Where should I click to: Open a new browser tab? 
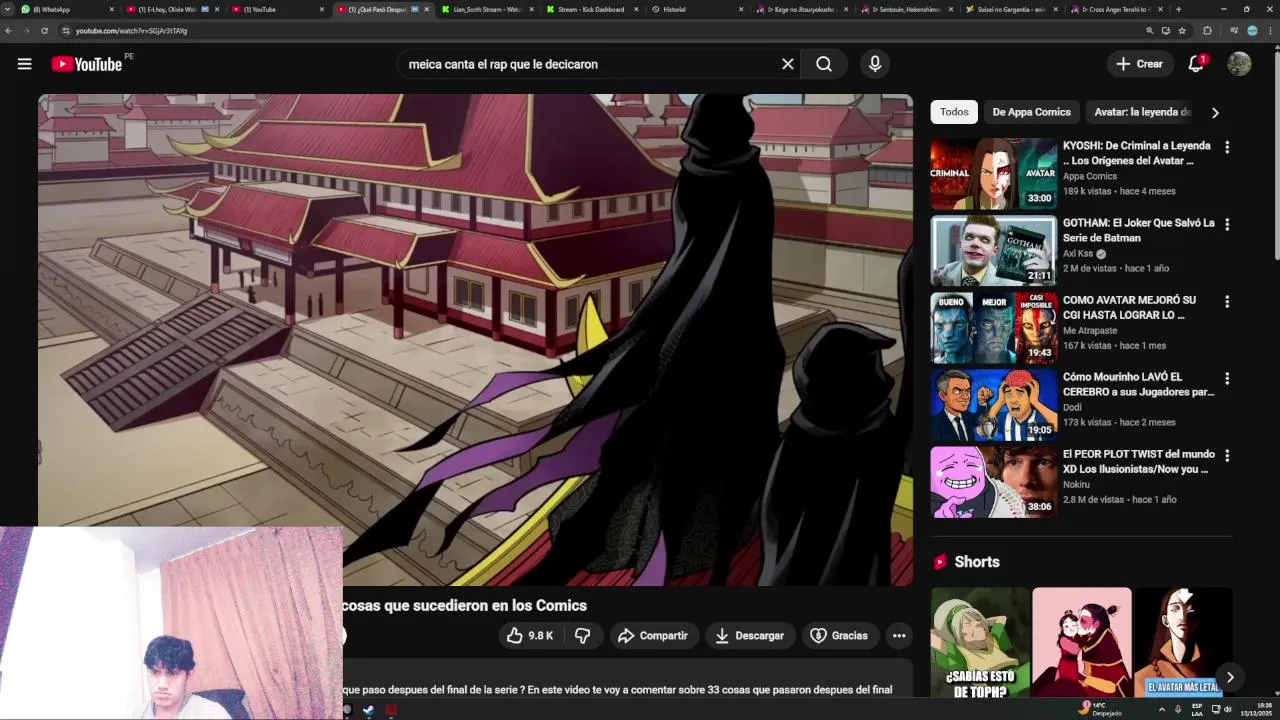click(x=1178, y=9)
